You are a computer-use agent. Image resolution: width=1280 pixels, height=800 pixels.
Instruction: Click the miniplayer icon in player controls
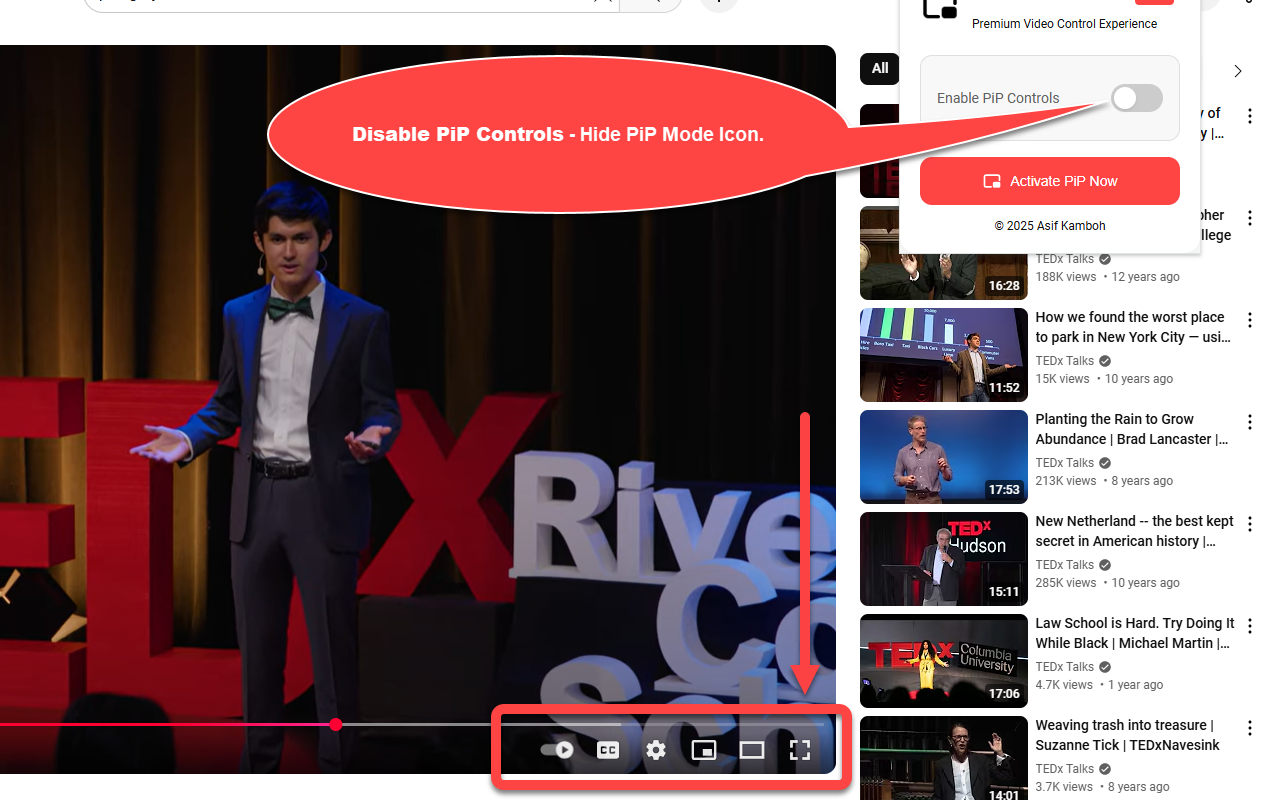704,749
